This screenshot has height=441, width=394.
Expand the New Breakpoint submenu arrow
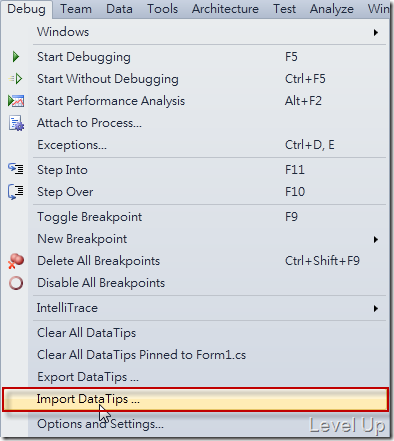click(376, 239)
